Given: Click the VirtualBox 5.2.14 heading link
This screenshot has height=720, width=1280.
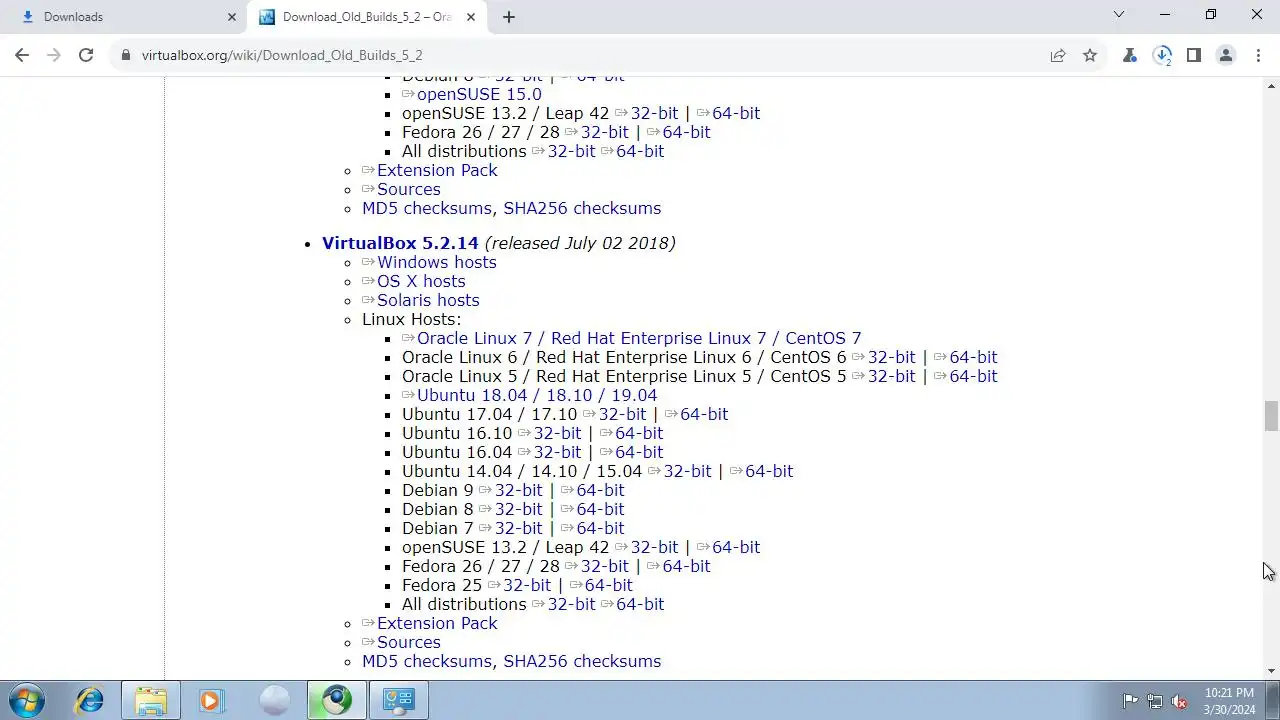Looking at the screenshot, I should 400,243.
